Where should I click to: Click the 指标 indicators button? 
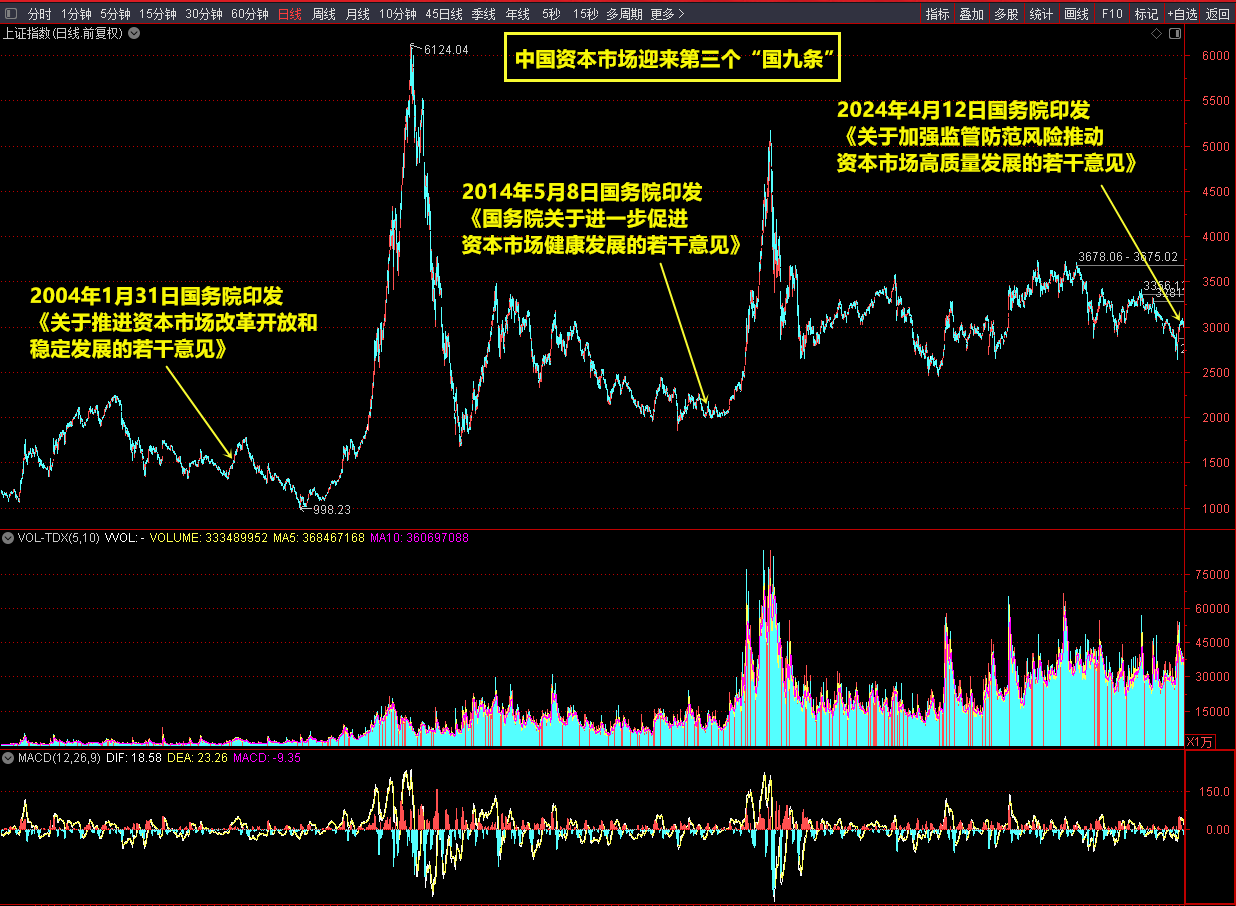click(938, 14)
